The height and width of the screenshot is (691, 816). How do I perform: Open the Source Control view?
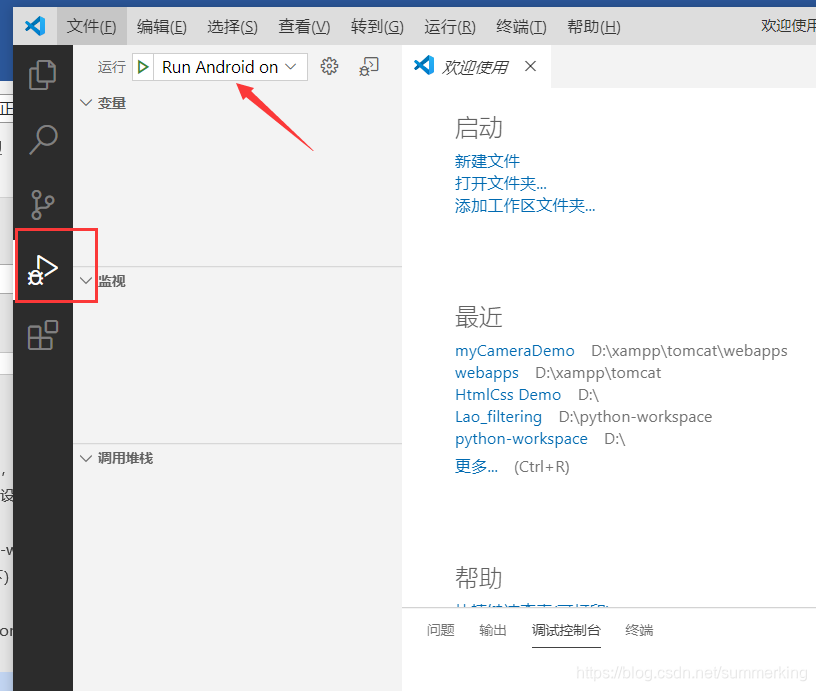[43, 204]
